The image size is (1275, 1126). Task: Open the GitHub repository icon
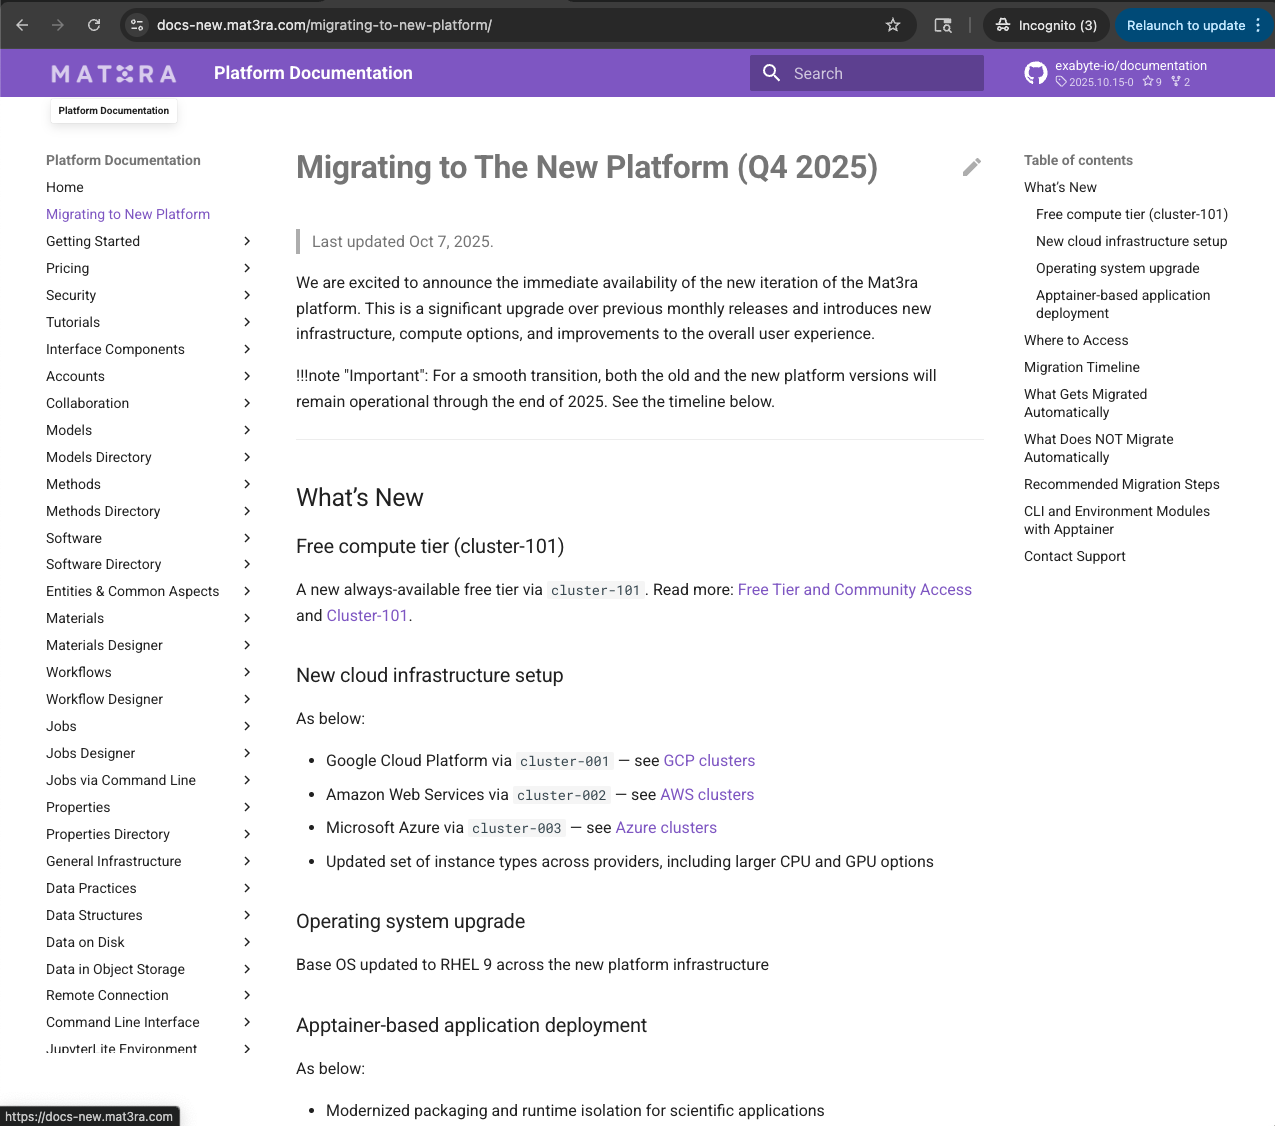1036,73
